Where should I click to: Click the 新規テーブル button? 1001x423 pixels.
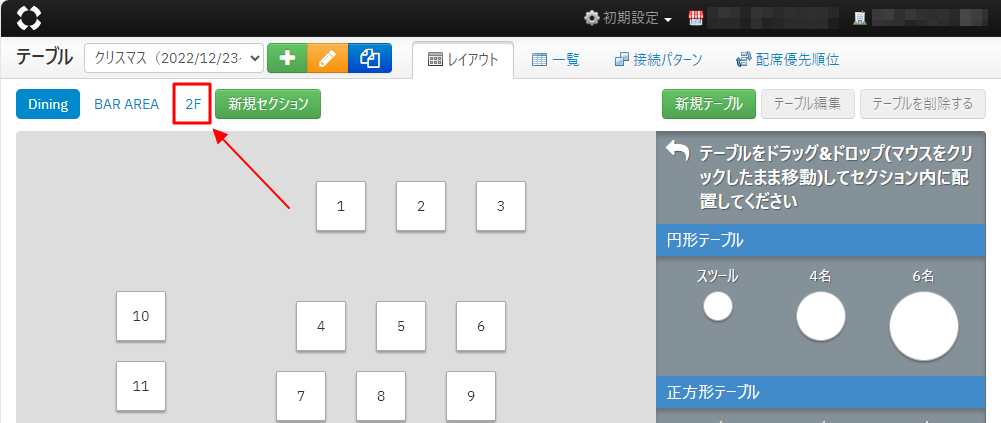(708, 104)
